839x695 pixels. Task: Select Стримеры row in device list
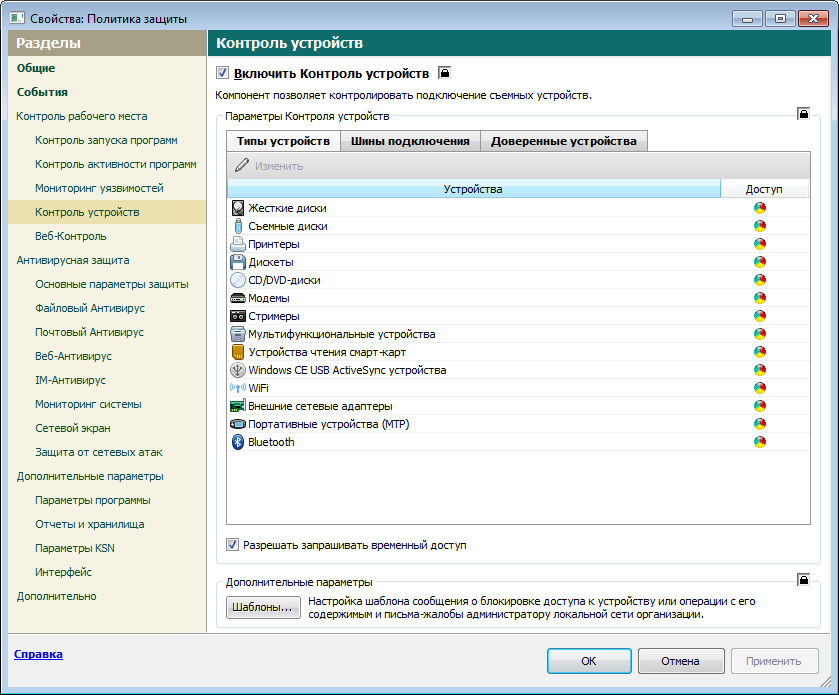[518, 316]
